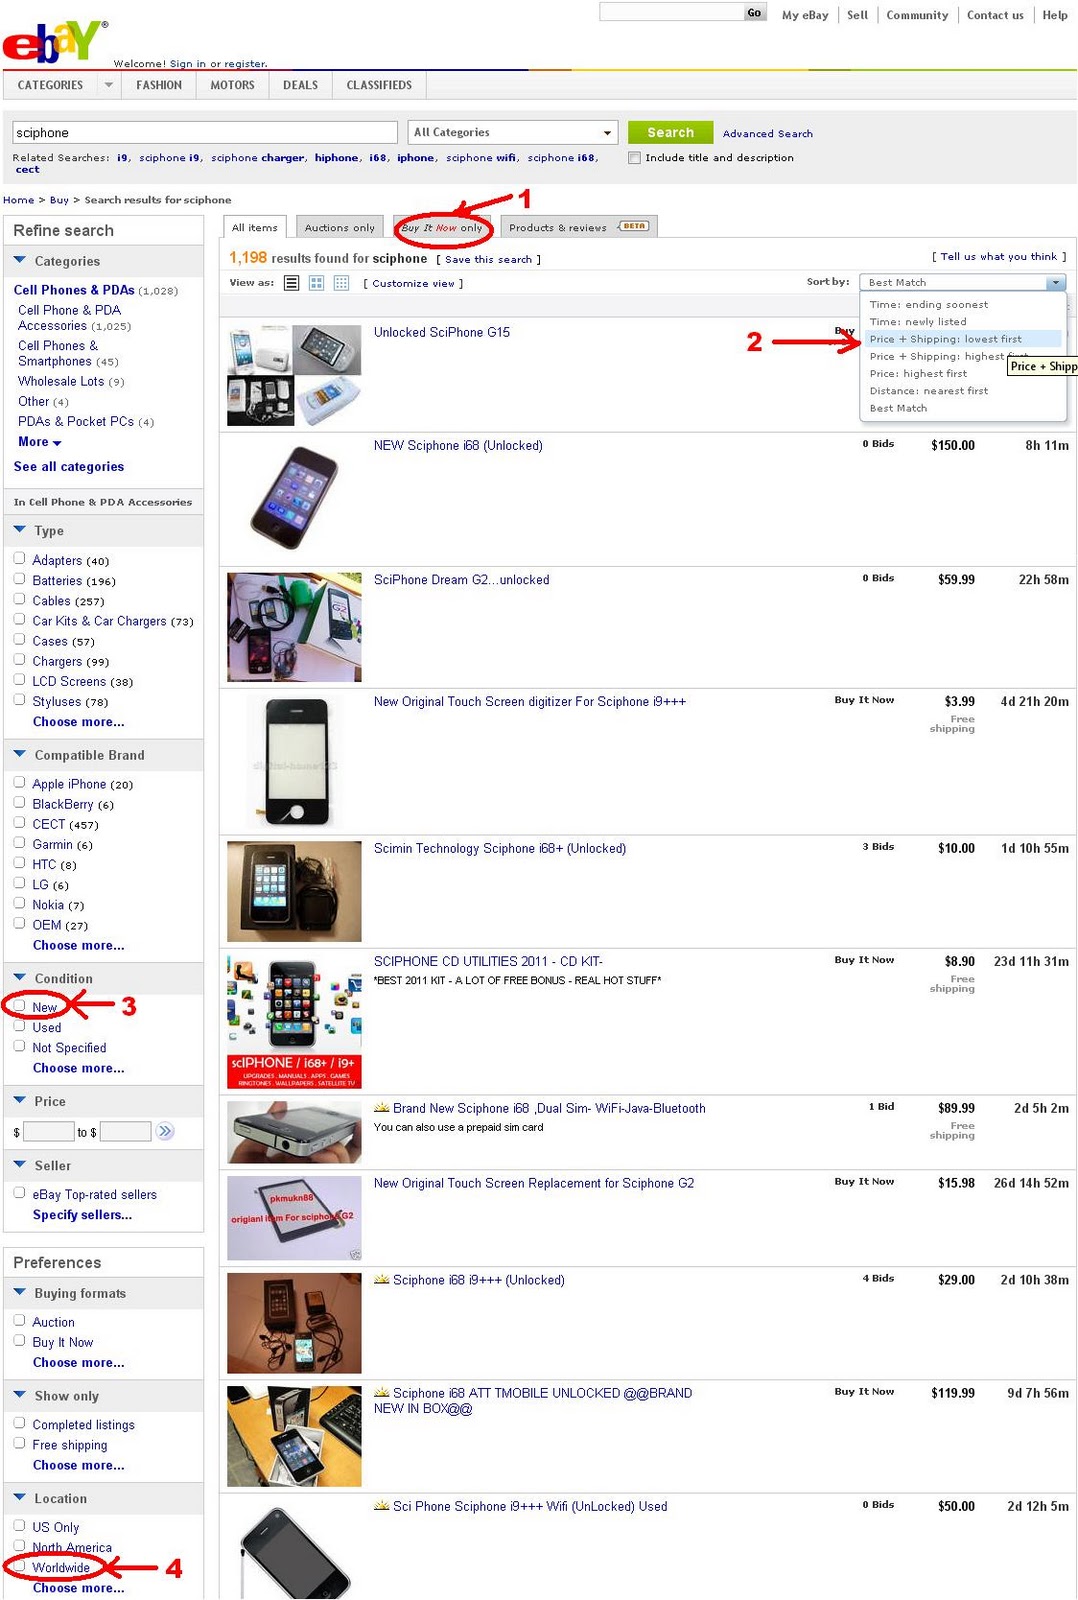Click top-rated icon beside Sciphone i68 ATT TMOBILE
The height and width of the screenshot is (1600, 1078).
pos(381,1393)
